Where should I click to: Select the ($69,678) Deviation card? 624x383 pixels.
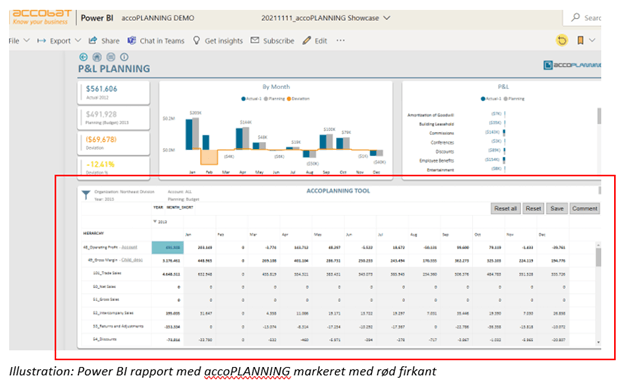(113, 143)
